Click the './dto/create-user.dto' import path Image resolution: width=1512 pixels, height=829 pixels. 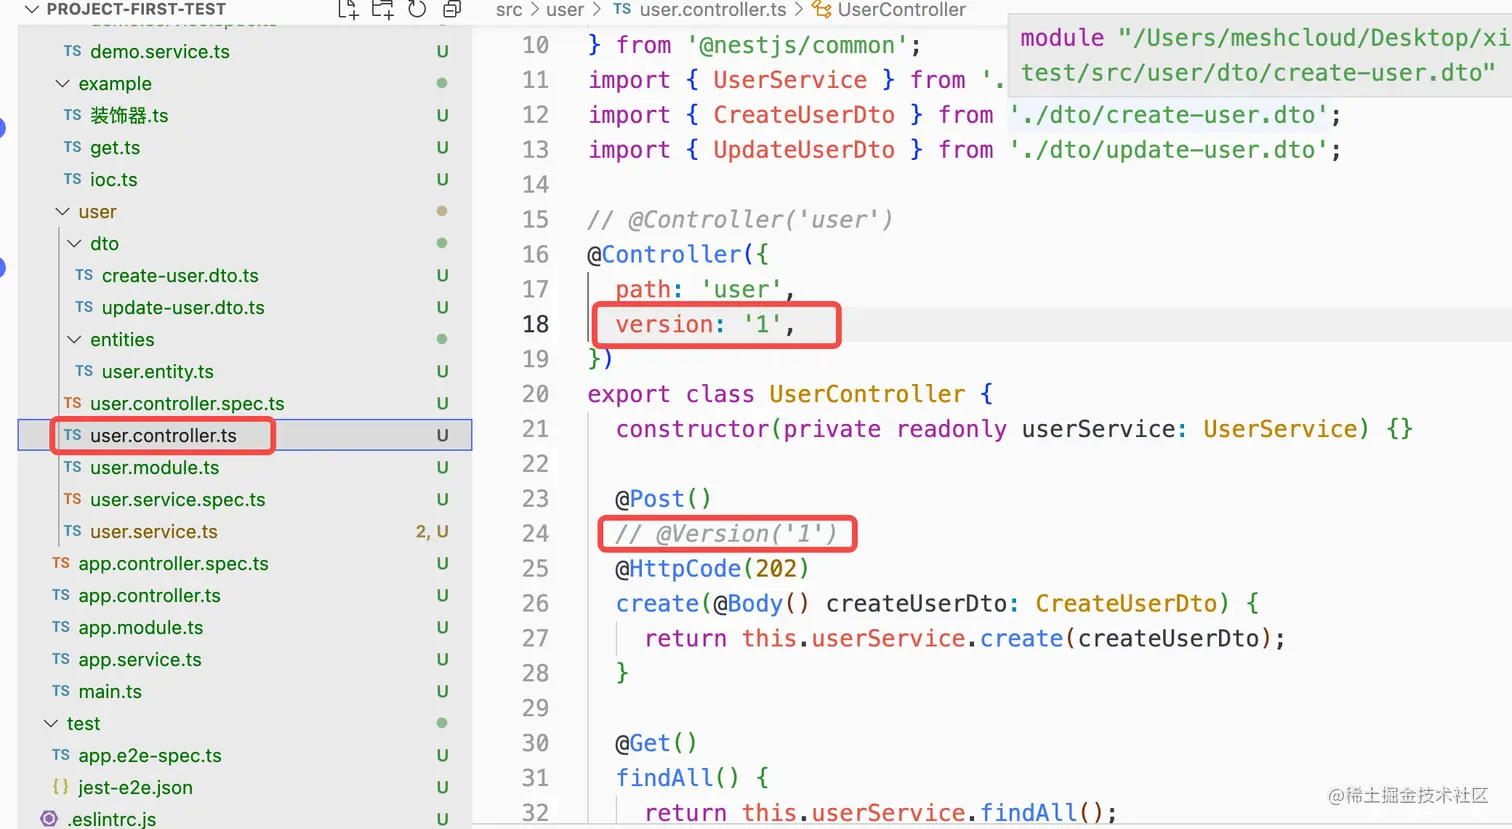point(1169,115)
